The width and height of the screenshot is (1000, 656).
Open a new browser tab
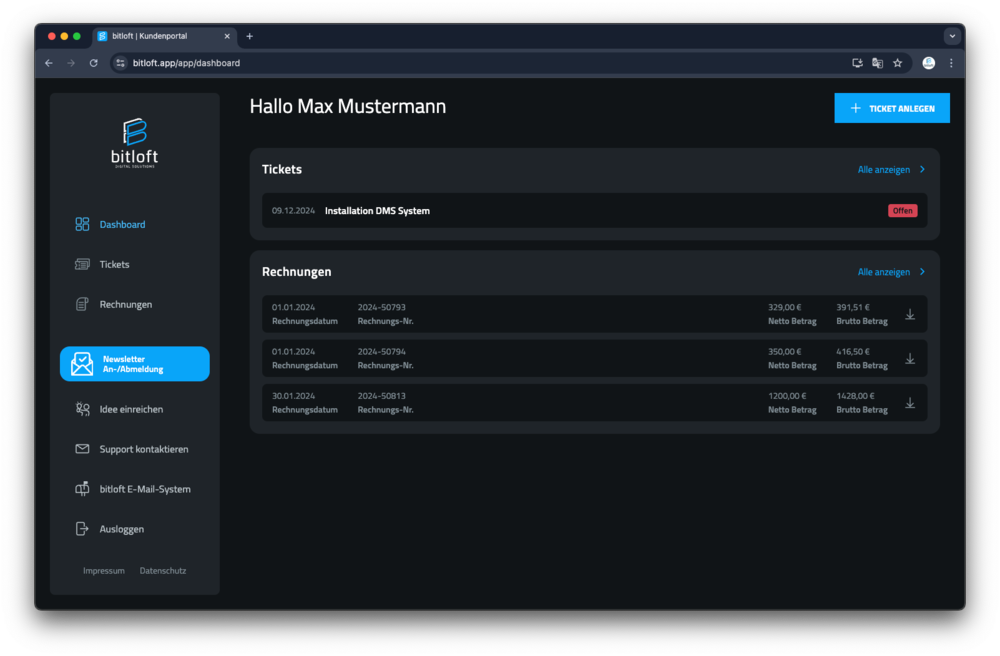point(249,36)
